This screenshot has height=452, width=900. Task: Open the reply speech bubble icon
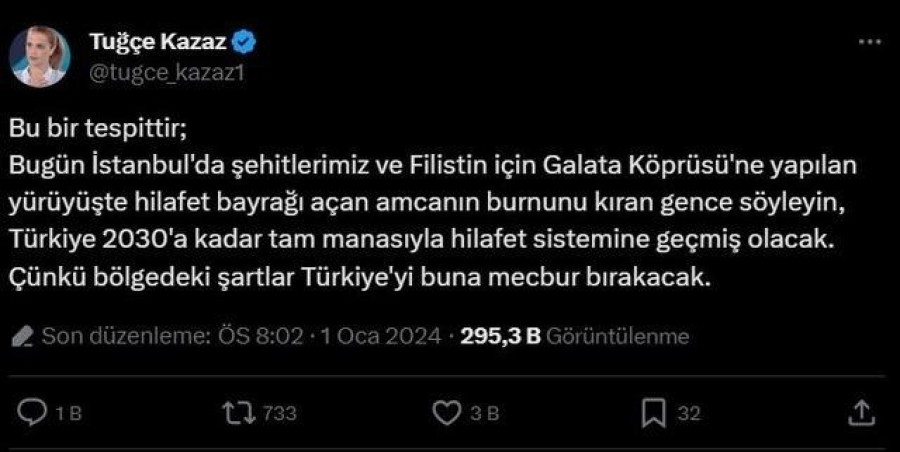(34, 412)
